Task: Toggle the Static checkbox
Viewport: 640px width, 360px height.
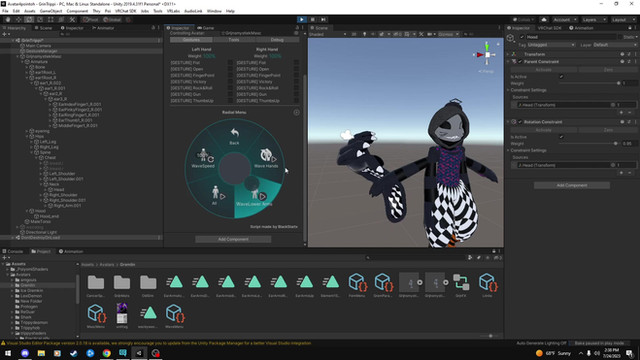Action: click(620, 37)
